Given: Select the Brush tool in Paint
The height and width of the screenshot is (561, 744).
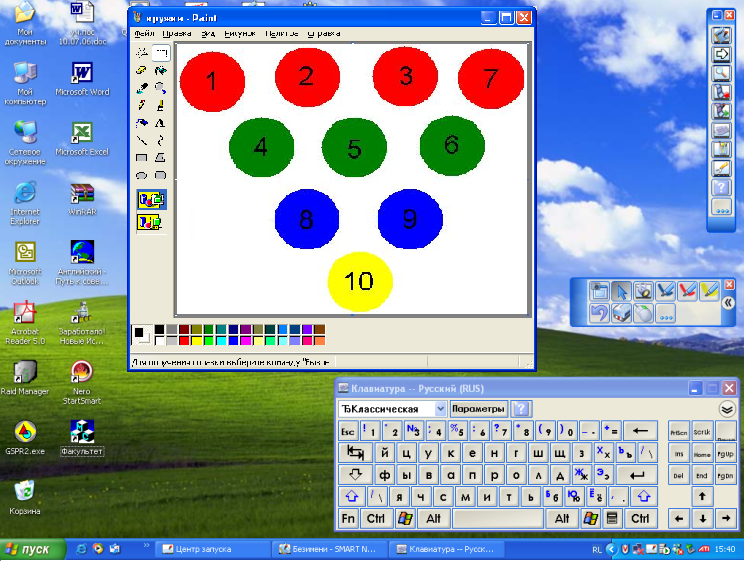Looking at the screenshot, I should pos(160,105).
